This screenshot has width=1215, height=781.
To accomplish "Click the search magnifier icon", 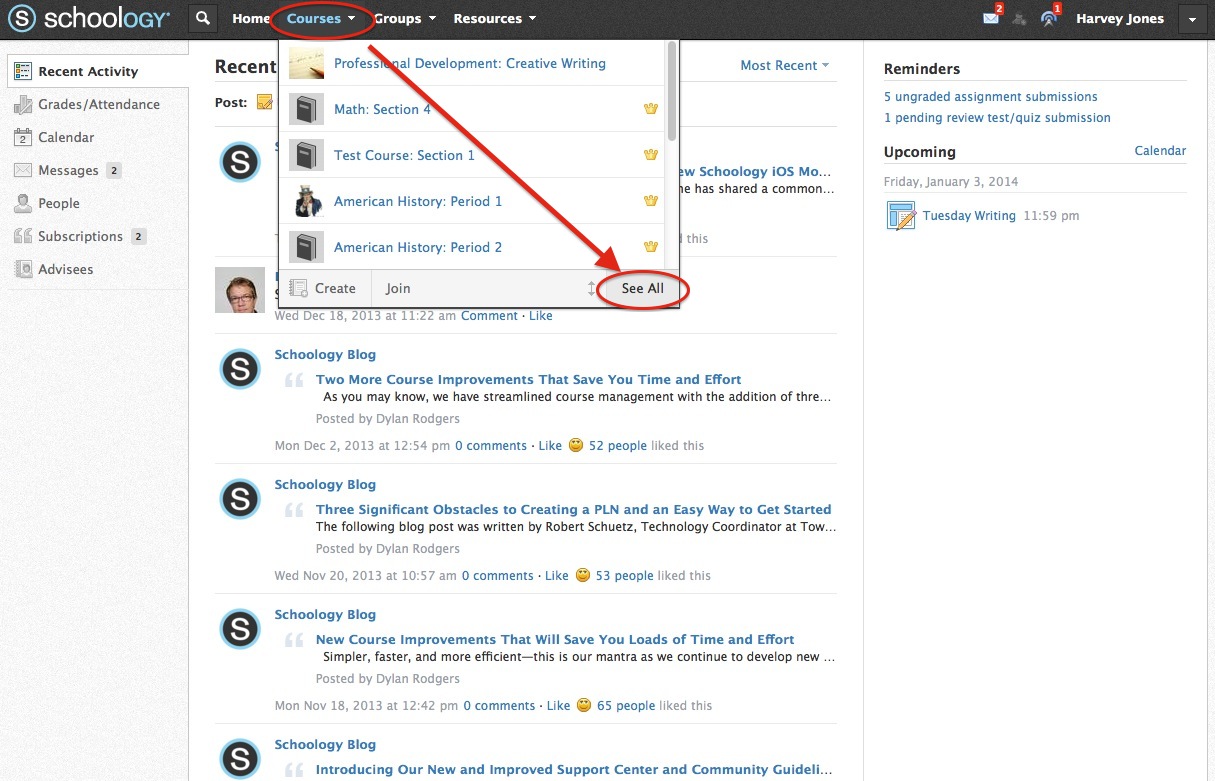I will pyautogui.click(x=203, y=19).
